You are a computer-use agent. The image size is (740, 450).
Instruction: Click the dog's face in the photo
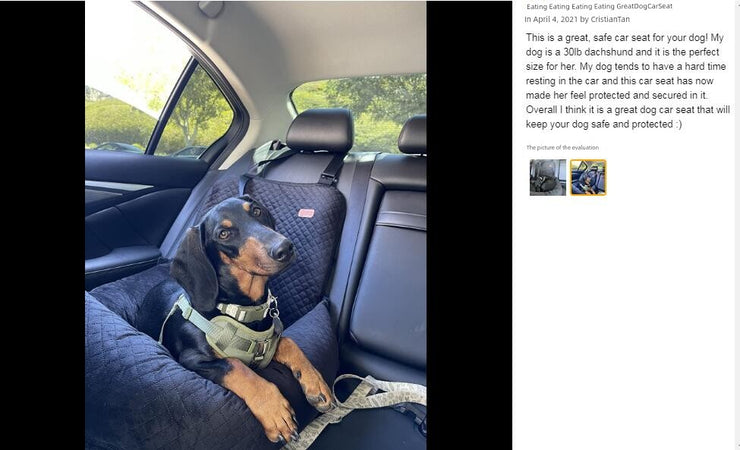coord(250,241)
